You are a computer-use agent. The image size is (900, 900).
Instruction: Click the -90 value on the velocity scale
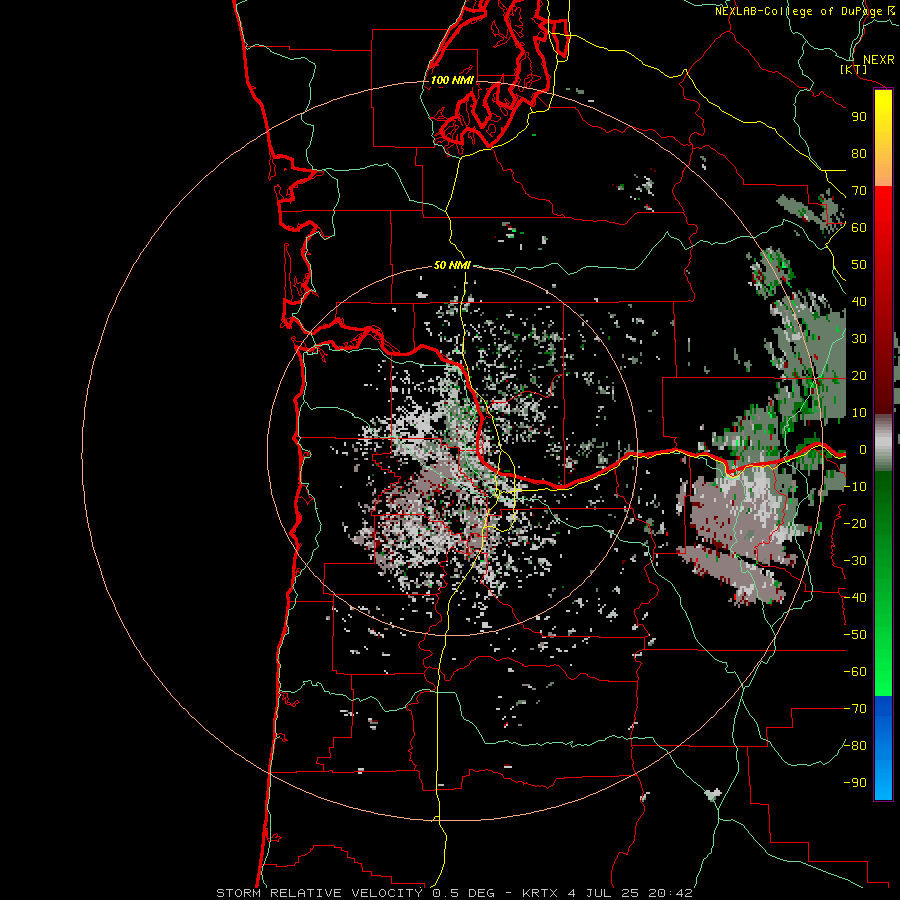(855, 783)
